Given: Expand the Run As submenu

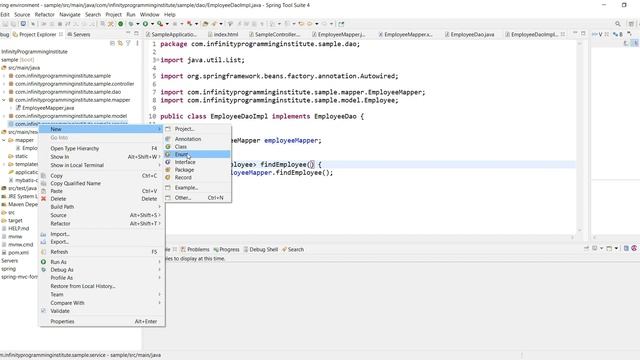Looking at the screenshot, I should (x=101, y=262).
